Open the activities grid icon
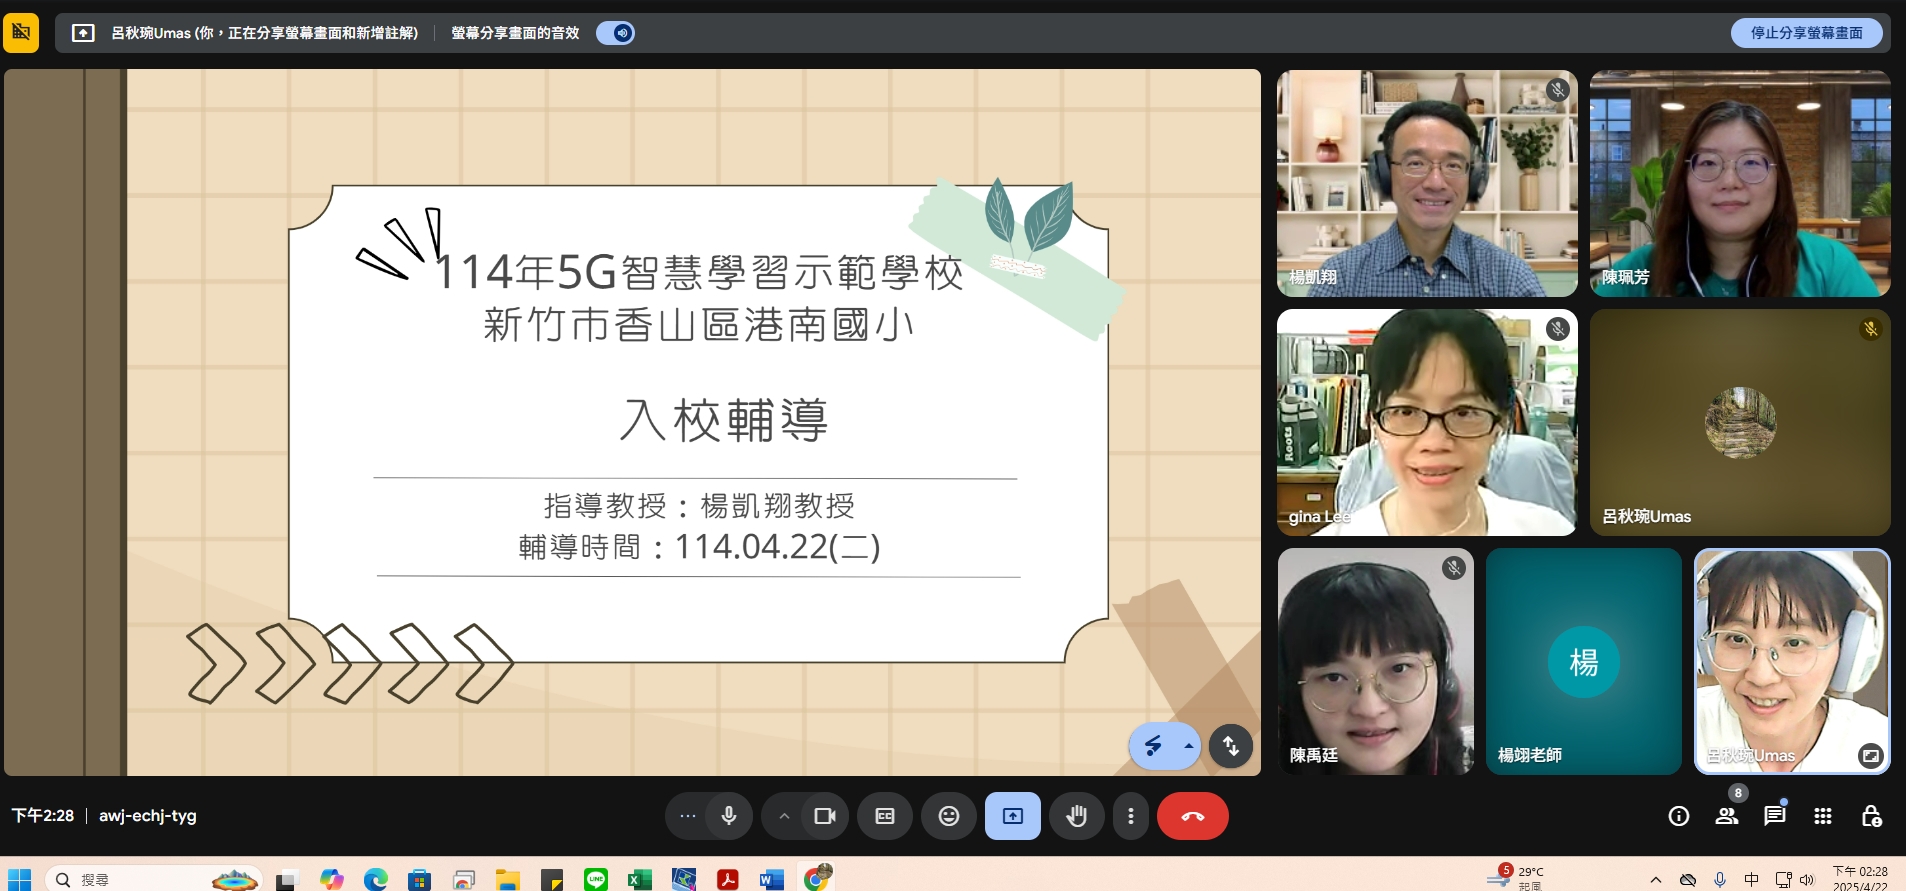The image size is (1906, 891). [x=1823, y=816]
